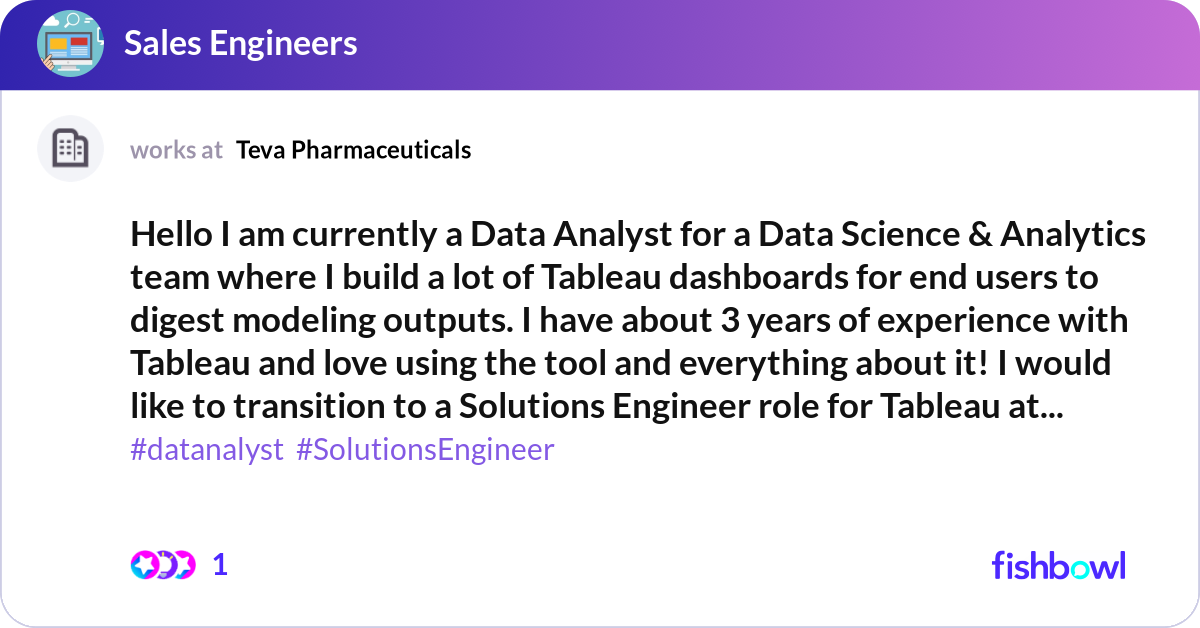
Task: Click the post line starting 'team where I build'
Action: (x=614, y=278)
